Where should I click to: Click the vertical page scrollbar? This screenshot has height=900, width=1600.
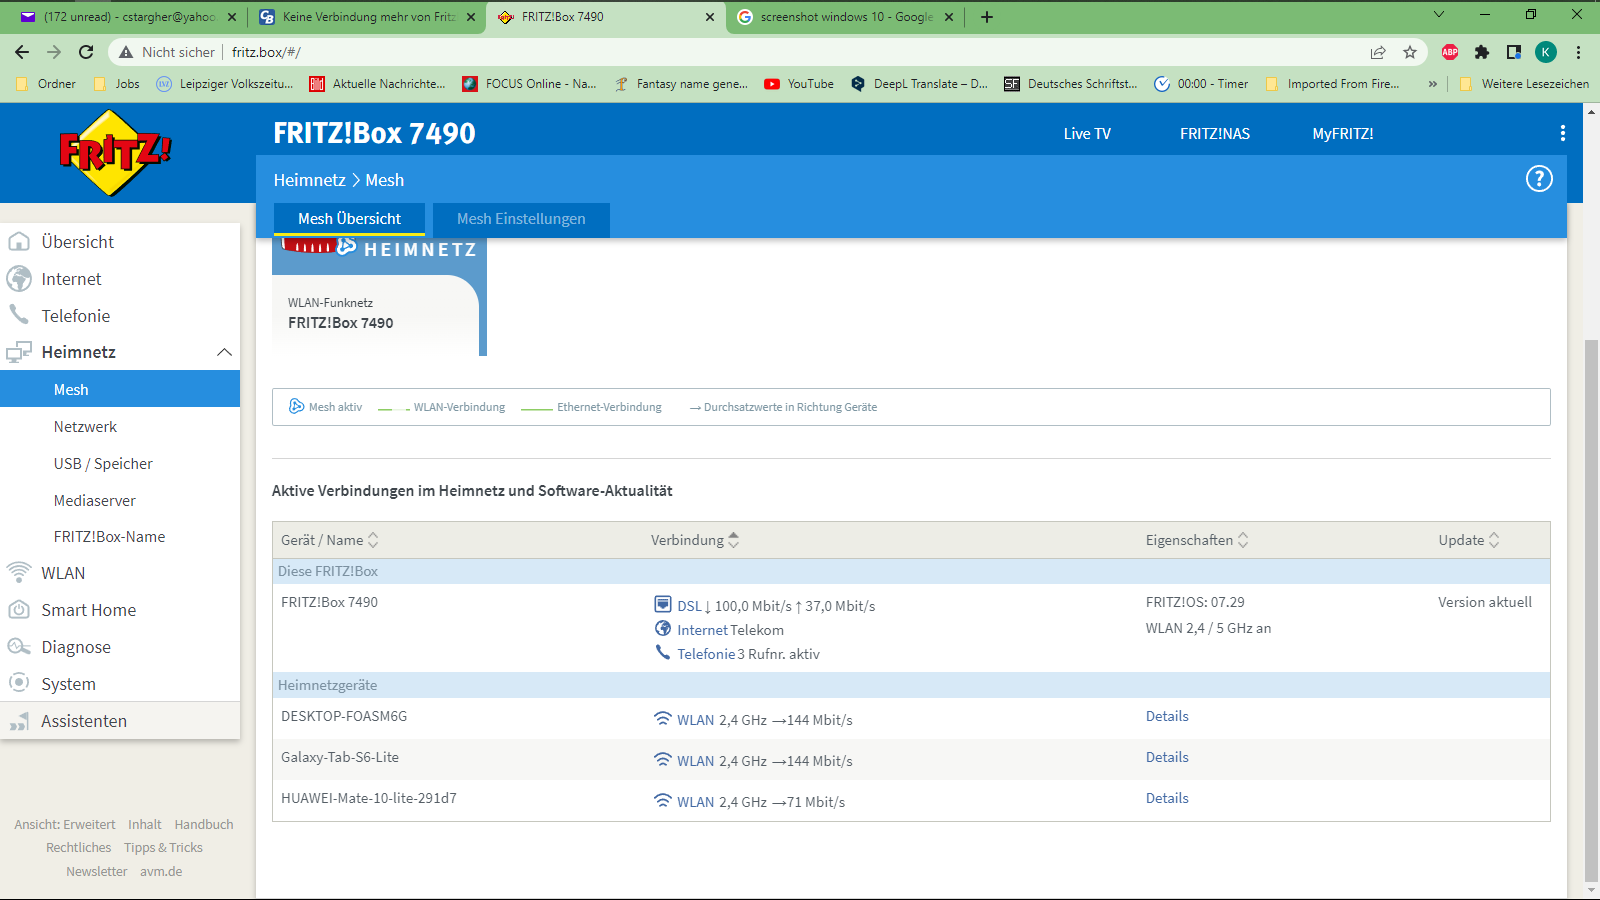tap(1591, 610)
